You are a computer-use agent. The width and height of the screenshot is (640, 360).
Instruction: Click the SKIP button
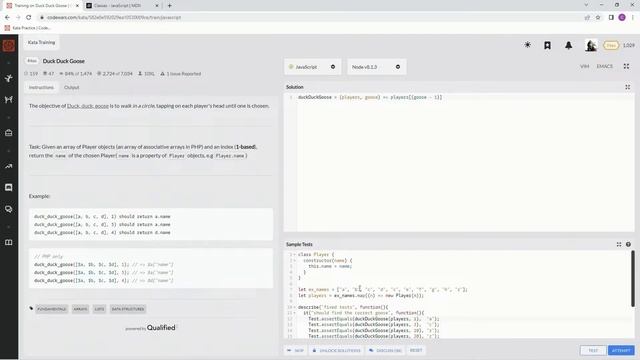pyautogui.click(x=295, y=351)
